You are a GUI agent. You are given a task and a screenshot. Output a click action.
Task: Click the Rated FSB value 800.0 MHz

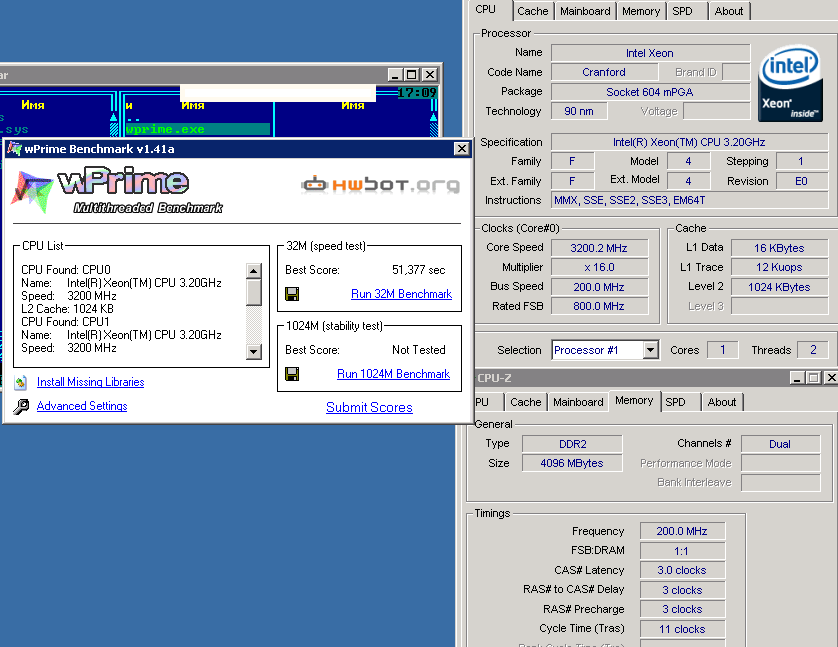point(599,306)
